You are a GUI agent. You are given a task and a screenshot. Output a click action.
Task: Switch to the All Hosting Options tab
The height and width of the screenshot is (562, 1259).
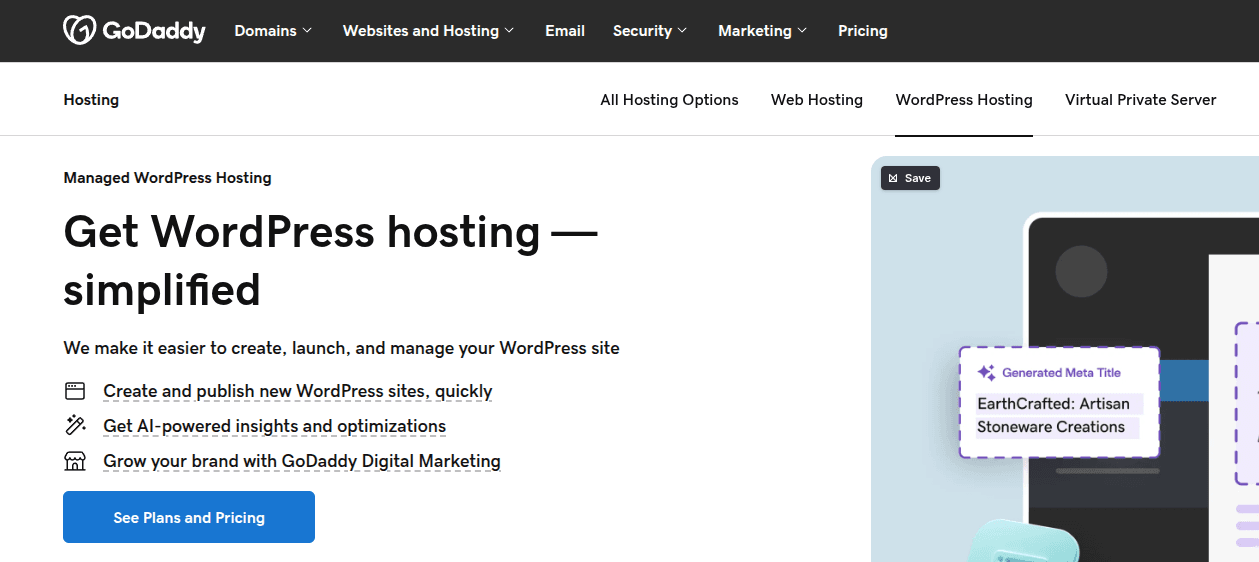click(669, 100)
